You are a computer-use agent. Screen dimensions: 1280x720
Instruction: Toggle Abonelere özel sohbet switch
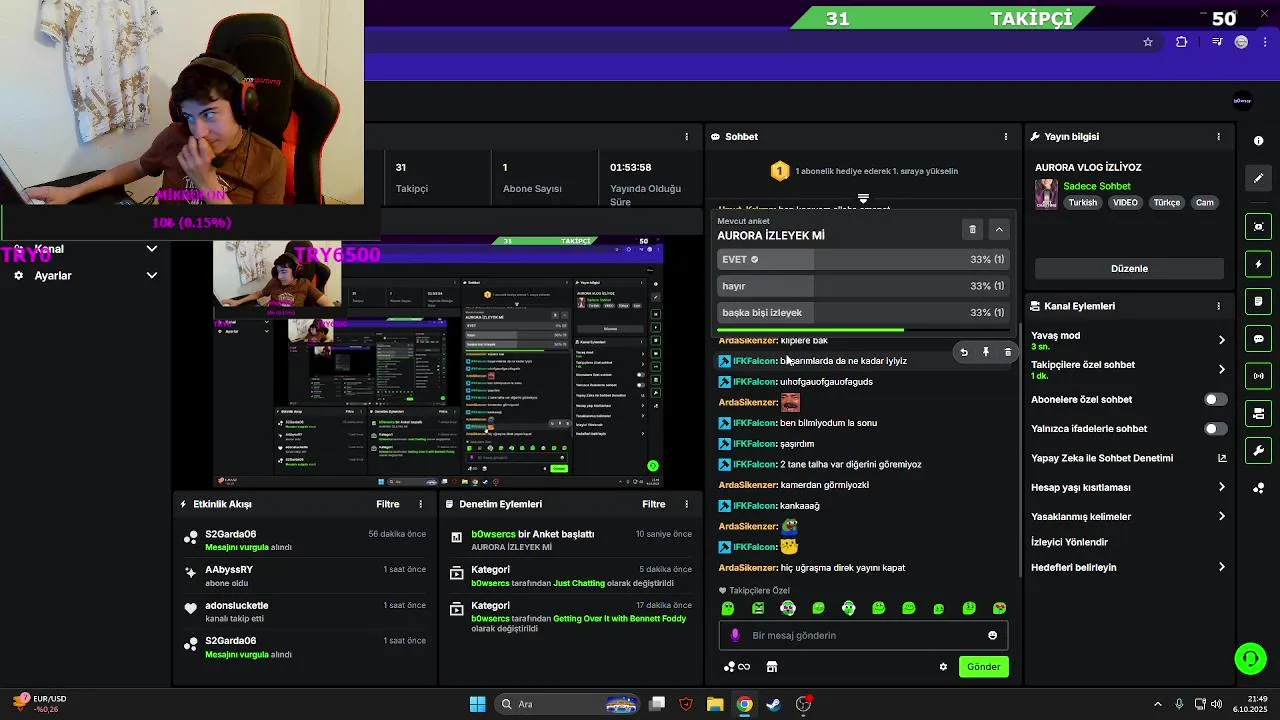pyautogui.click(x=1215, y=399)
